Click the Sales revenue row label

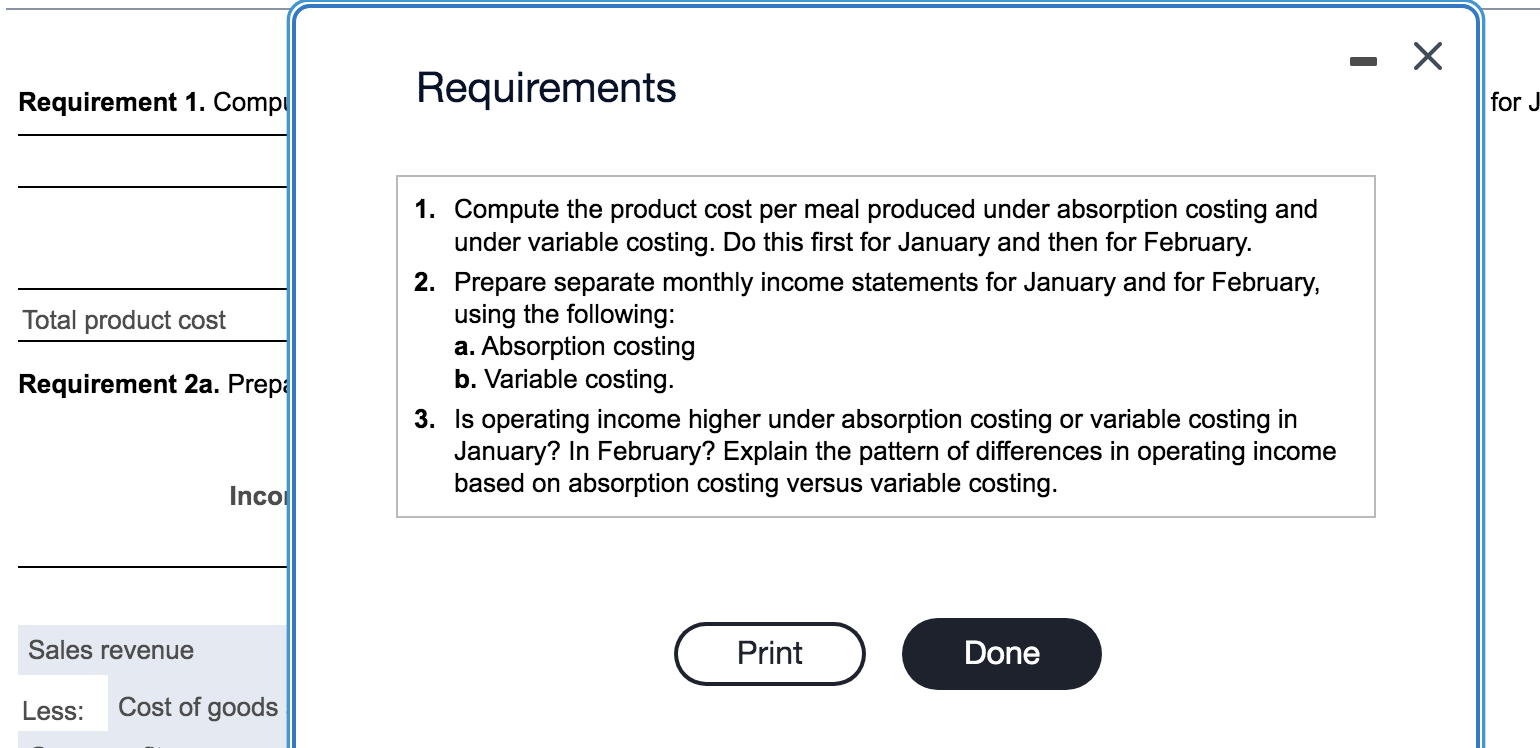[x=110, y=650]
